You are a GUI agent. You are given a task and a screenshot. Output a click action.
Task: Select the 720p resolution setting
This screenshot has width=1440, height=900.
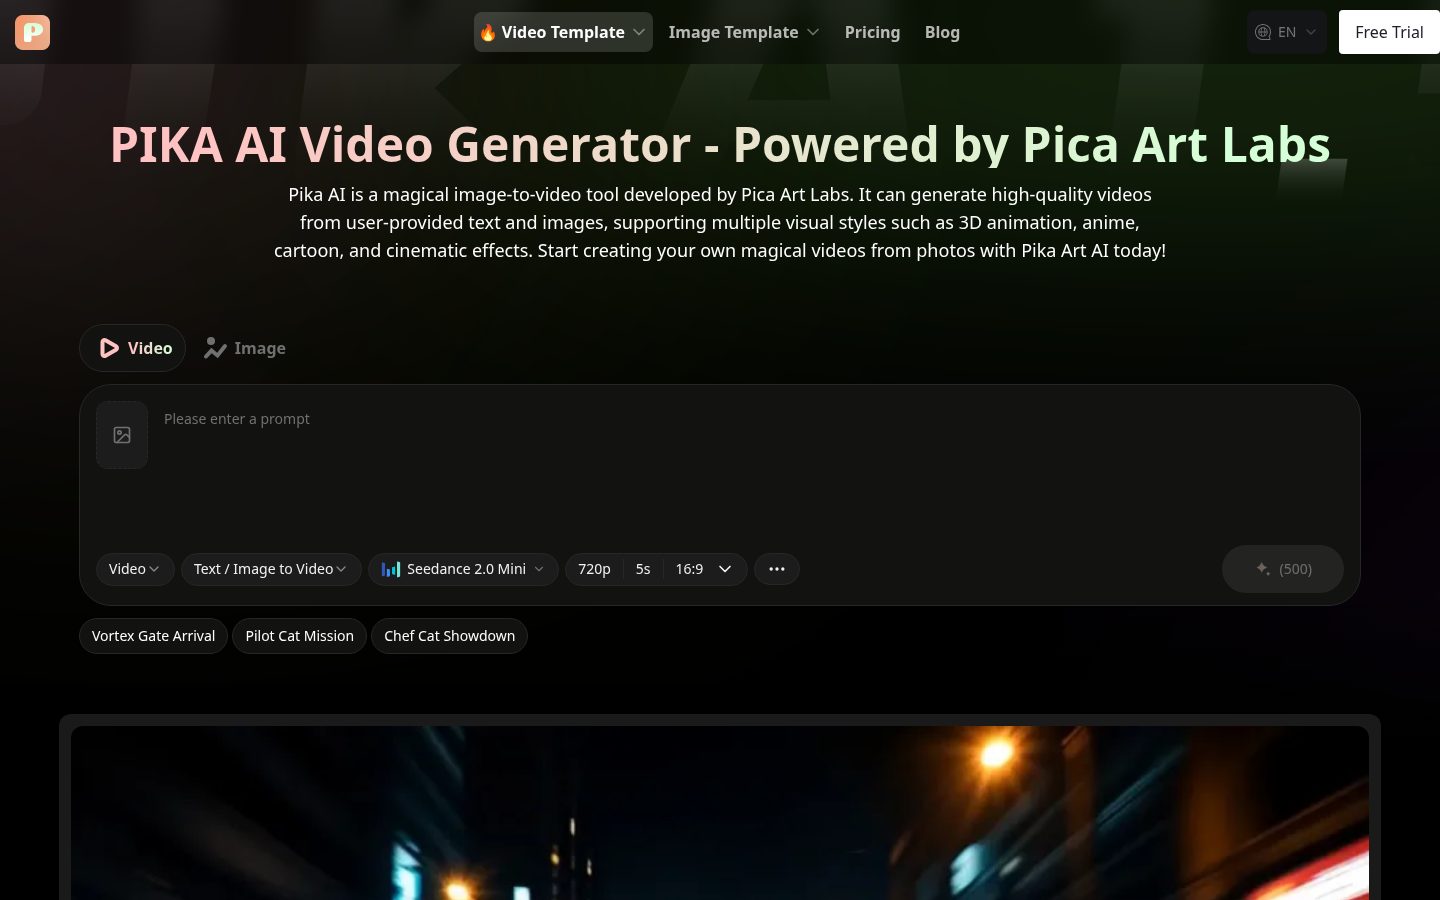pyautogui.click(x=594, y=569)
